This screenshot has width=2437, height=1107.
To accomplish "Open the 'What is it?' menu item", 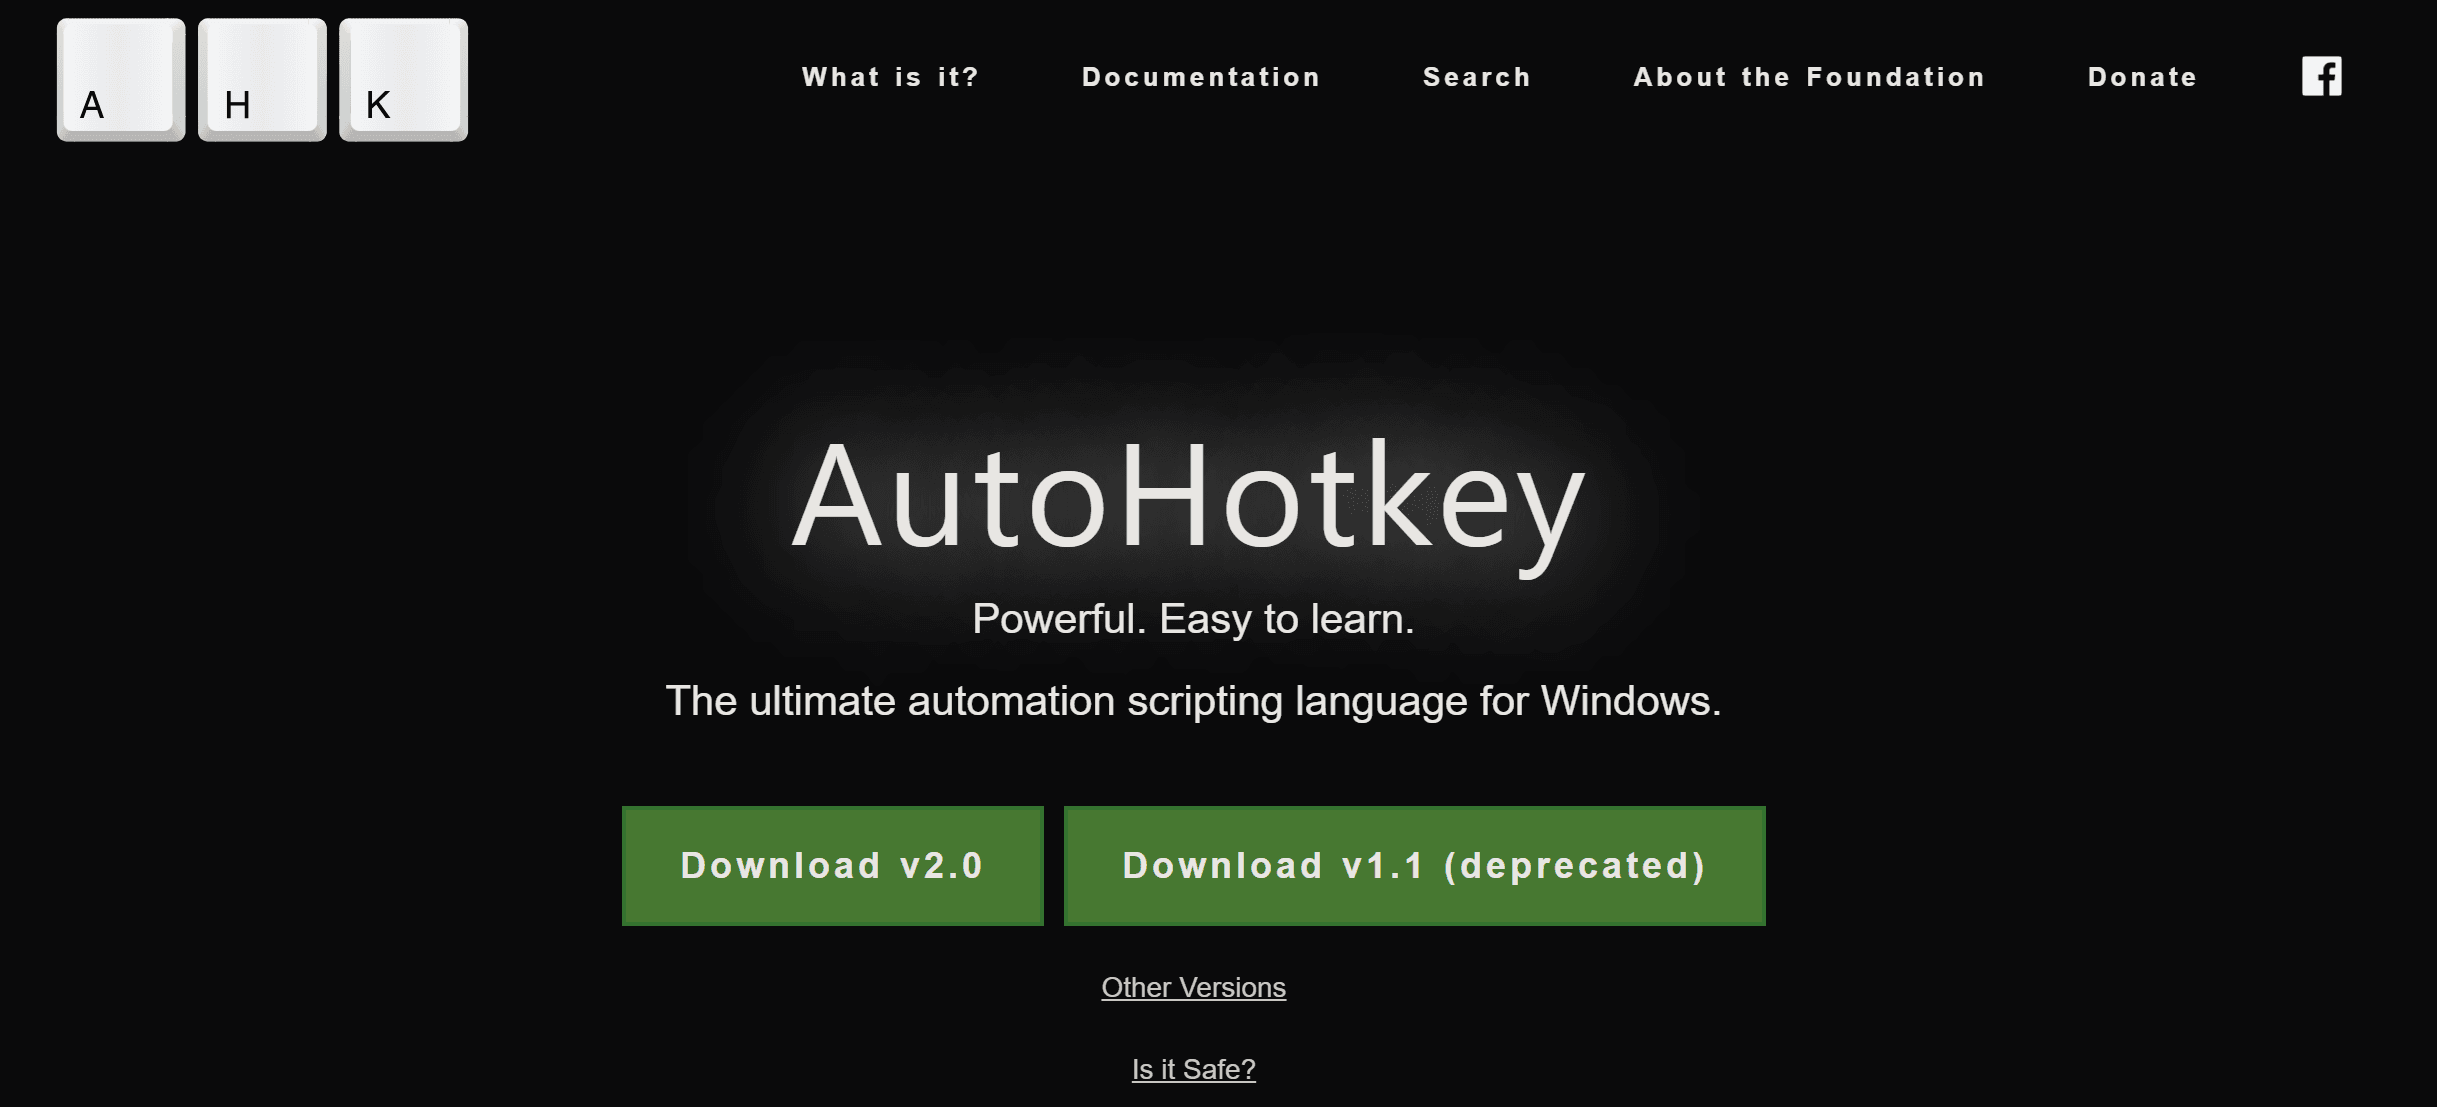I will [x=890, y=77].
